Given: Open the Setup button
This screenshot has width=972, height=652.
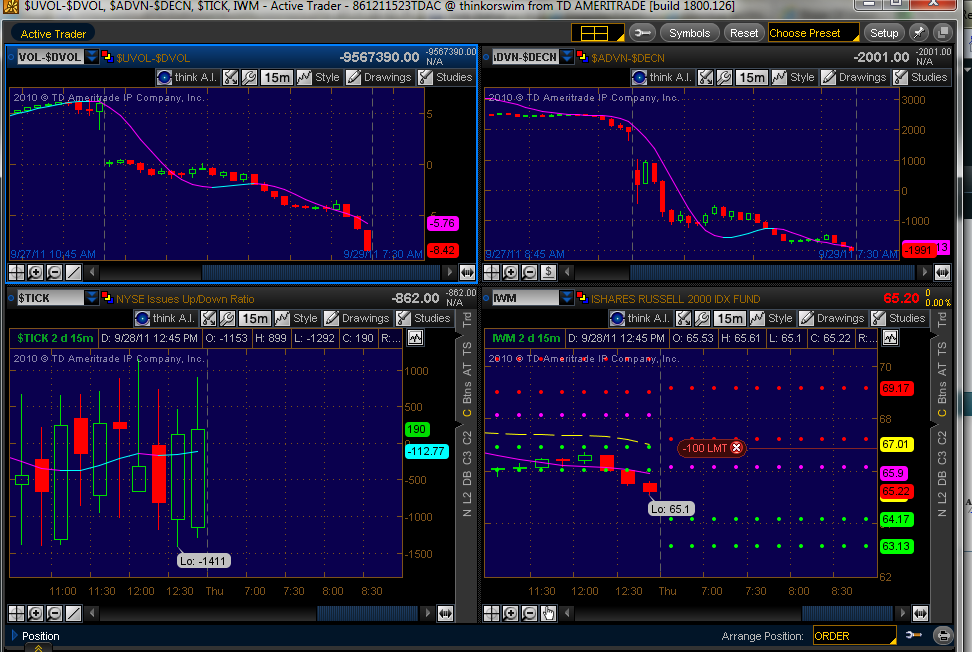Looking at the screenshot, I should click(884, 33).
